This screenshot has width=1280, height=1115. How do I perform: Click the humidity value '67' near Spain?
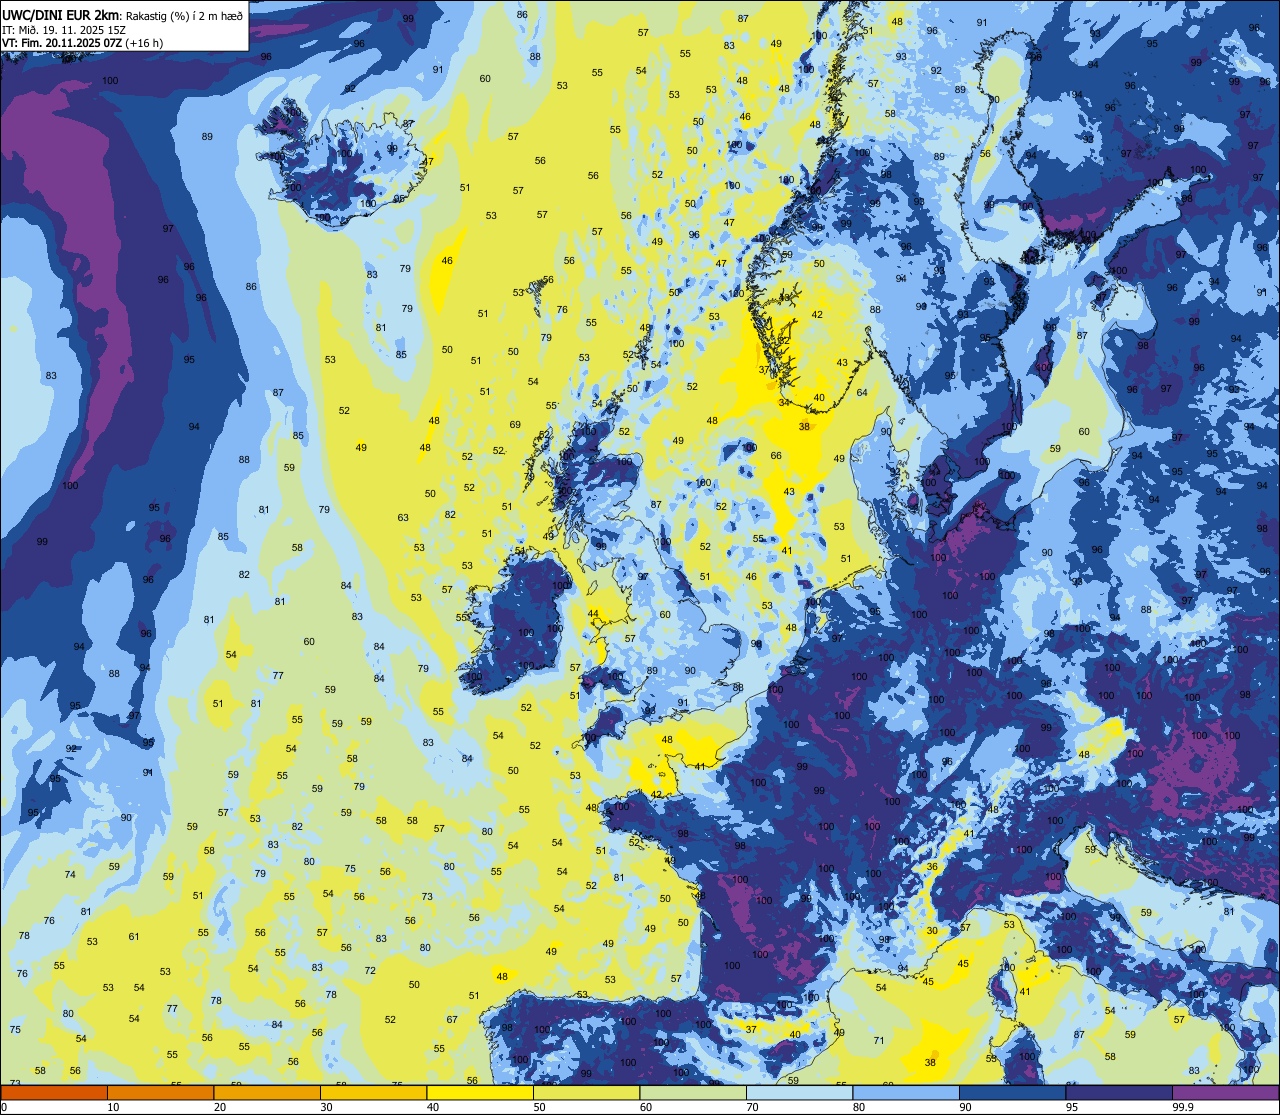coord(452,1020)
